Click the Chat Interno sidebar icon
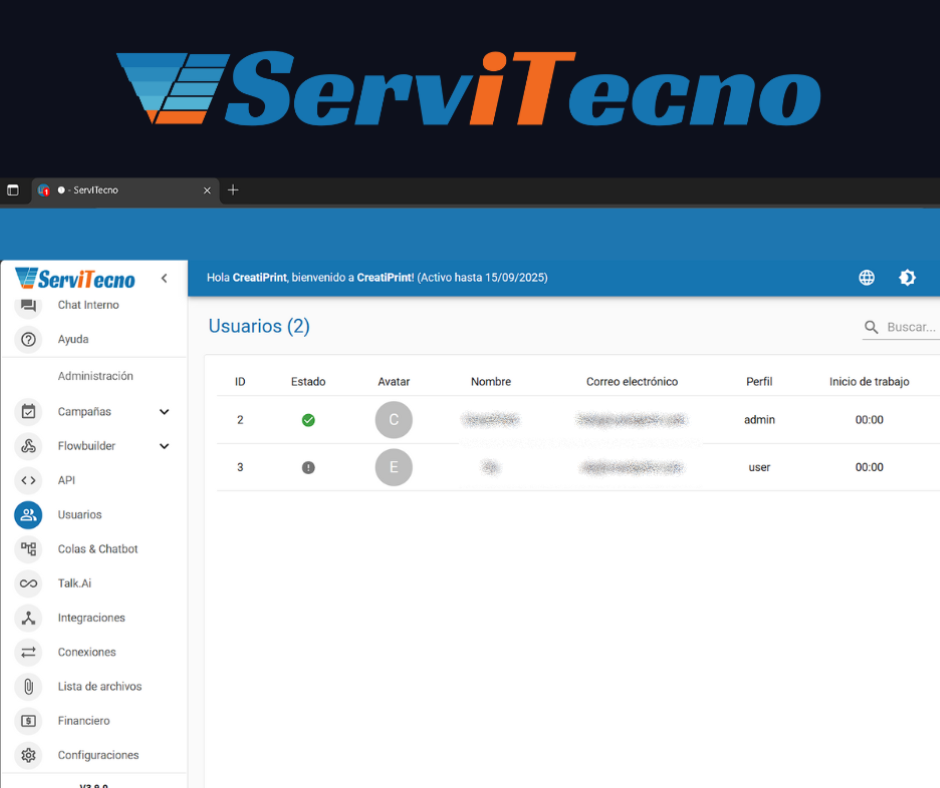The image size is (940, 788). (28, 306)
